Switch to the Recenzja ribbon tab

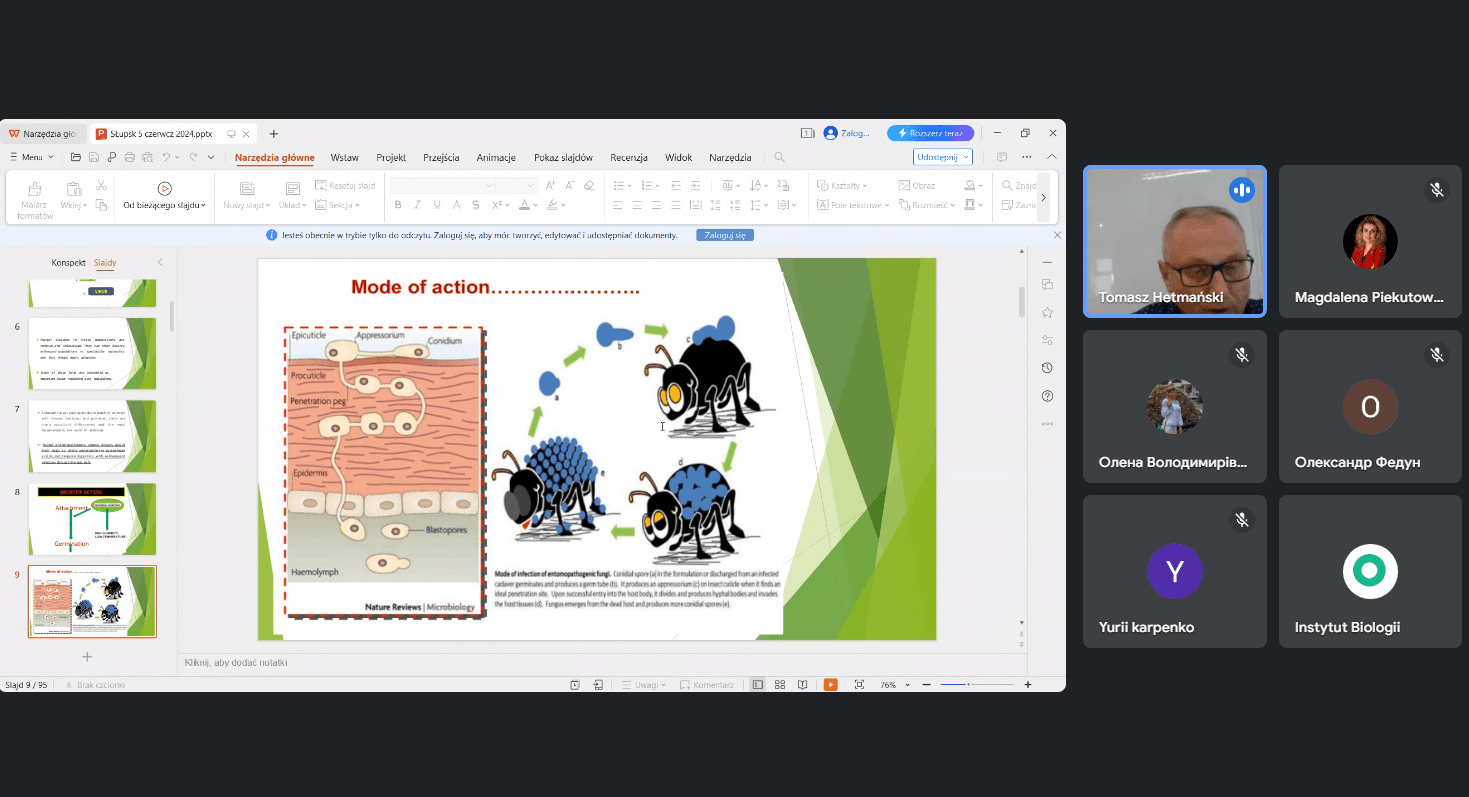point(629,158)
